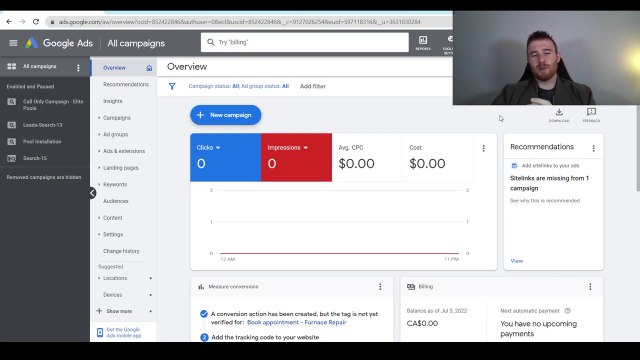
Task: Open Billing card more options
Action: point(590,287)
